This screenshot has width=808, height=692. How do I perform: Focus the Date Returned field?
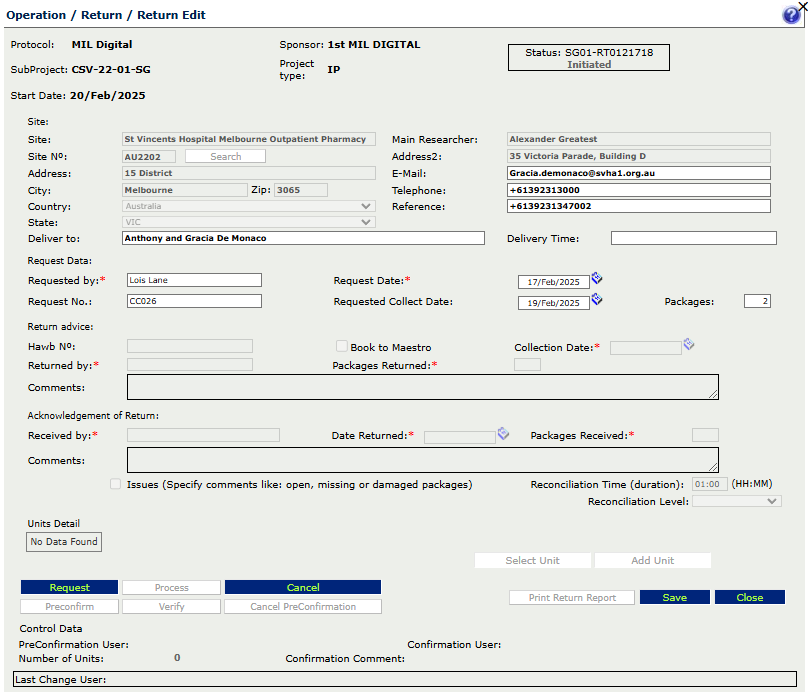click(x=460, y=437)
